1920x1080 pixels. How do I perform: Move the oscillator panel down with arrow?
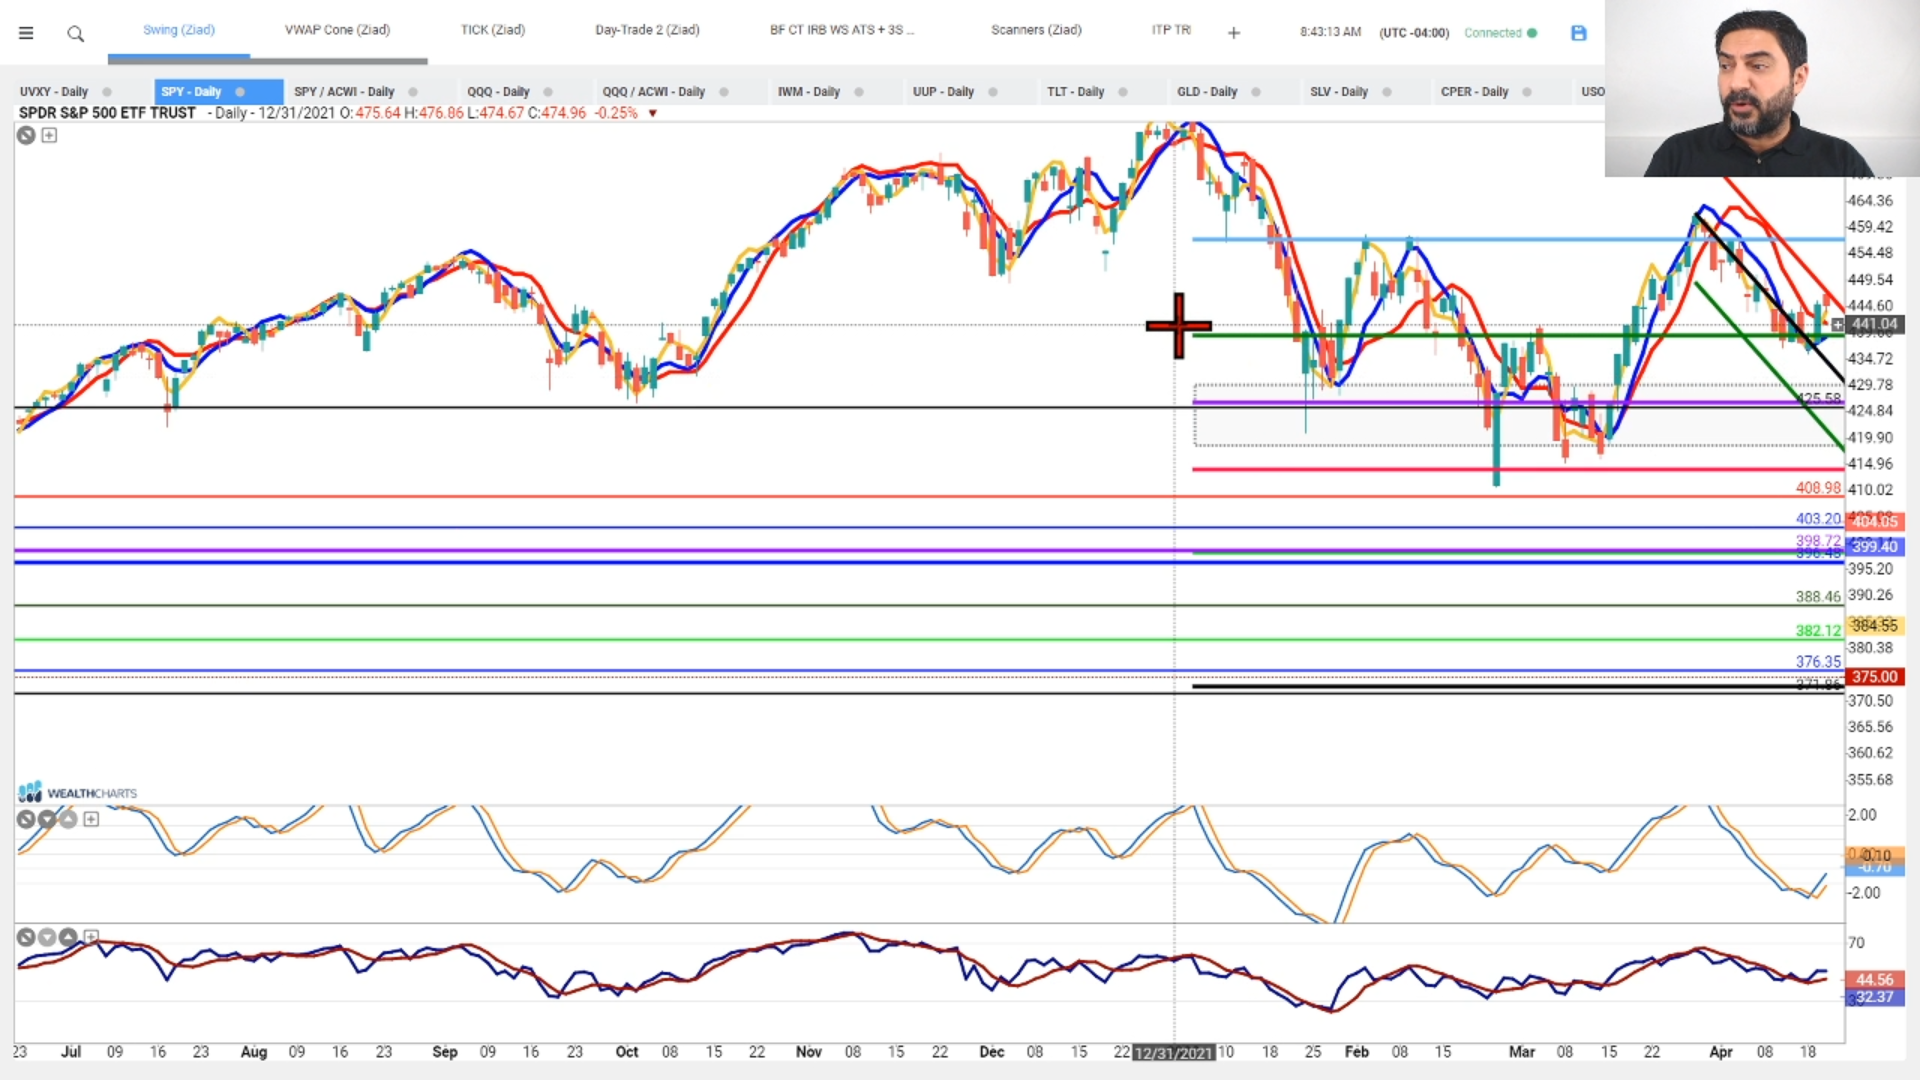pyautogui.click(x=47, y=819)
